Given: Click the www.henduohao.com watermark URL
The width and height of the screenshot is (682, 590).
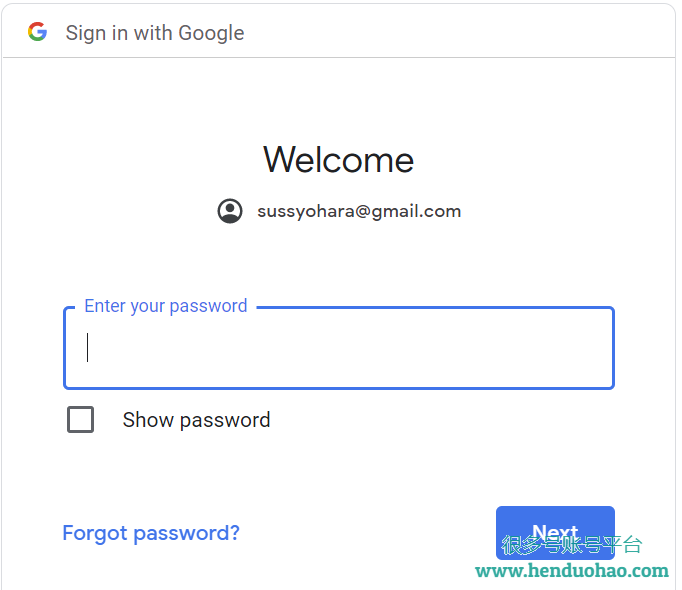Looking at the screenshot, I should (572, 570).
